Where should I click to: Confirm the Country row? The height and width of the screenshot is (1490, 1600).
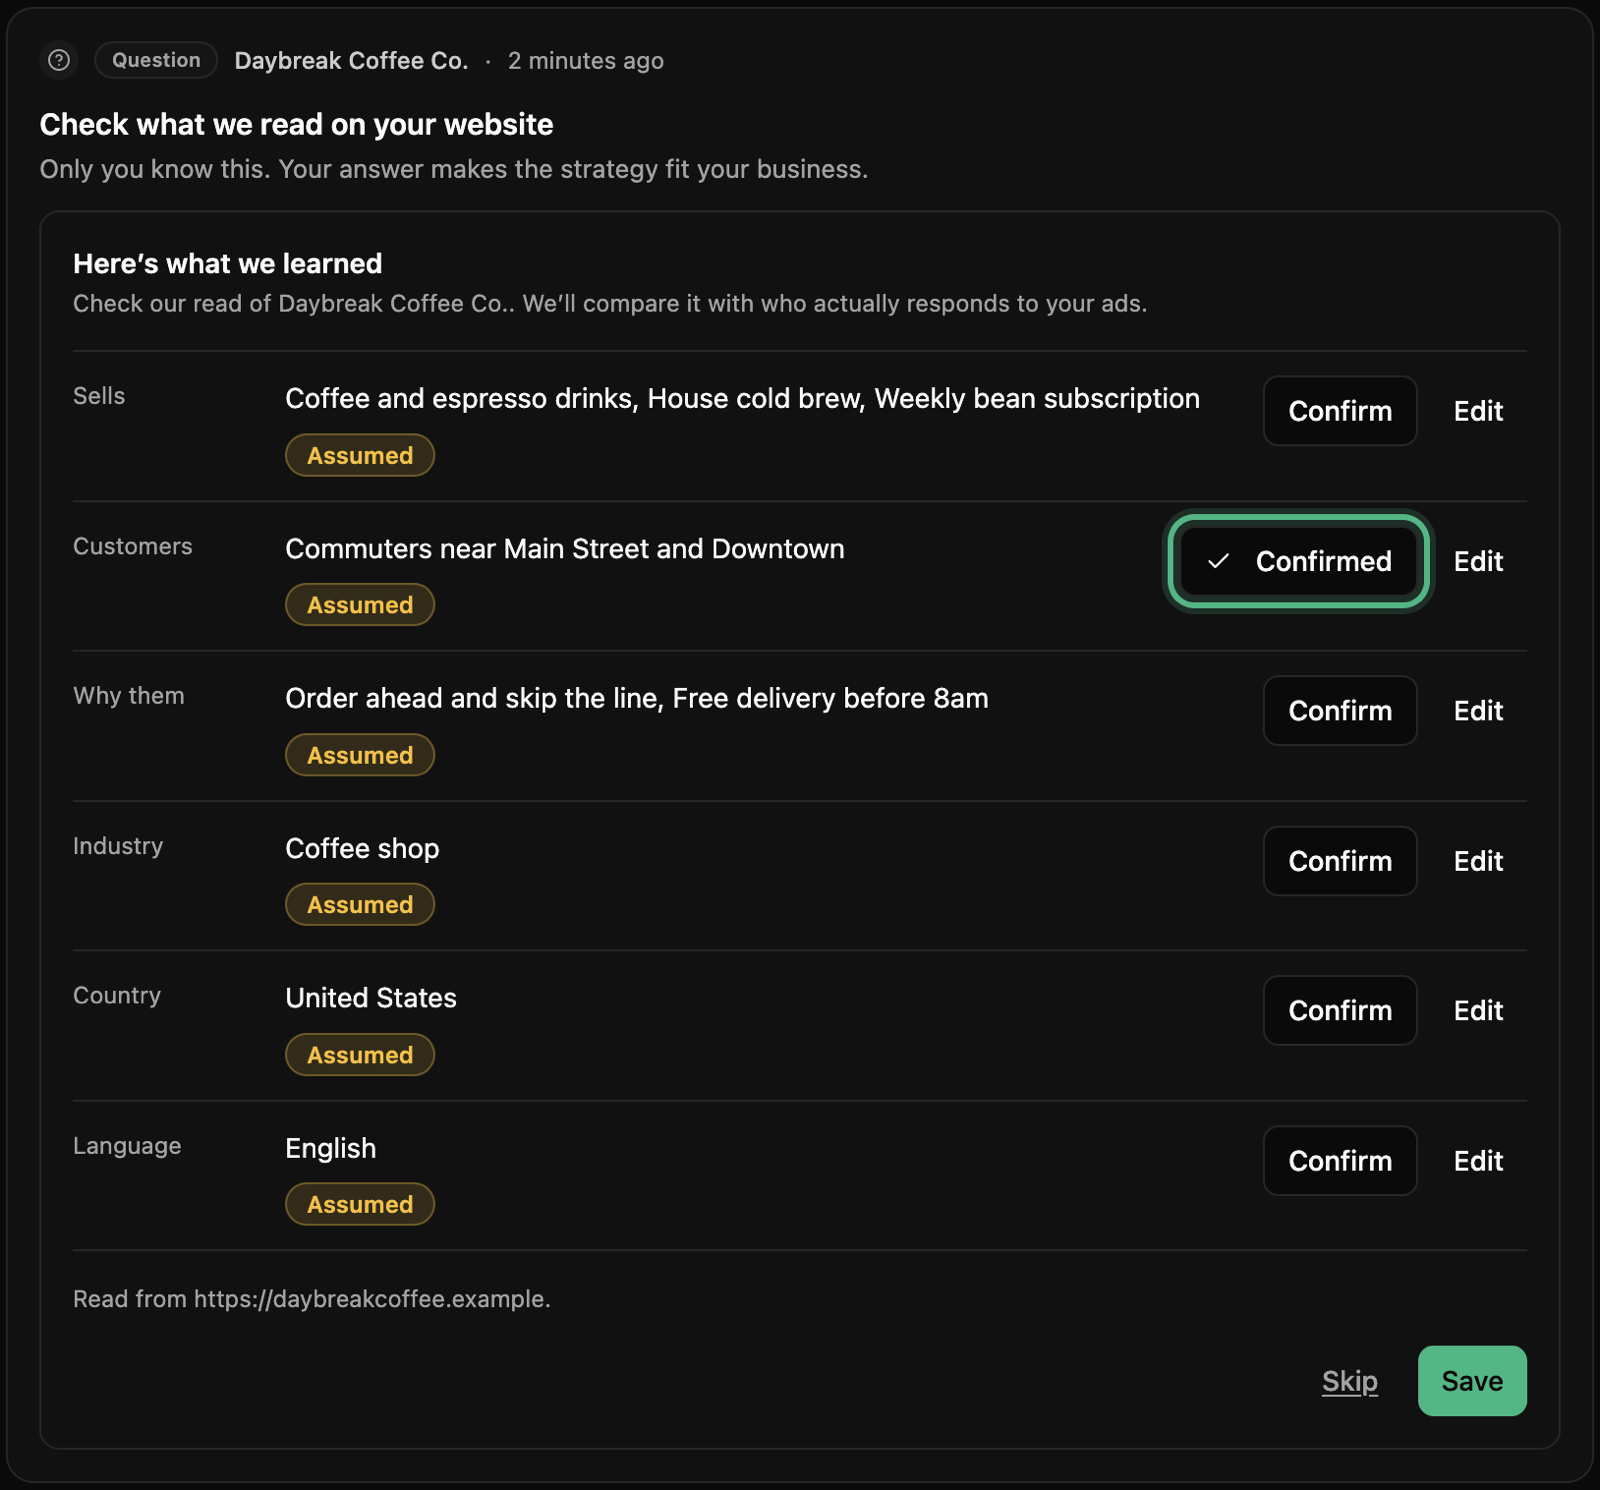coord(1340,1011)
